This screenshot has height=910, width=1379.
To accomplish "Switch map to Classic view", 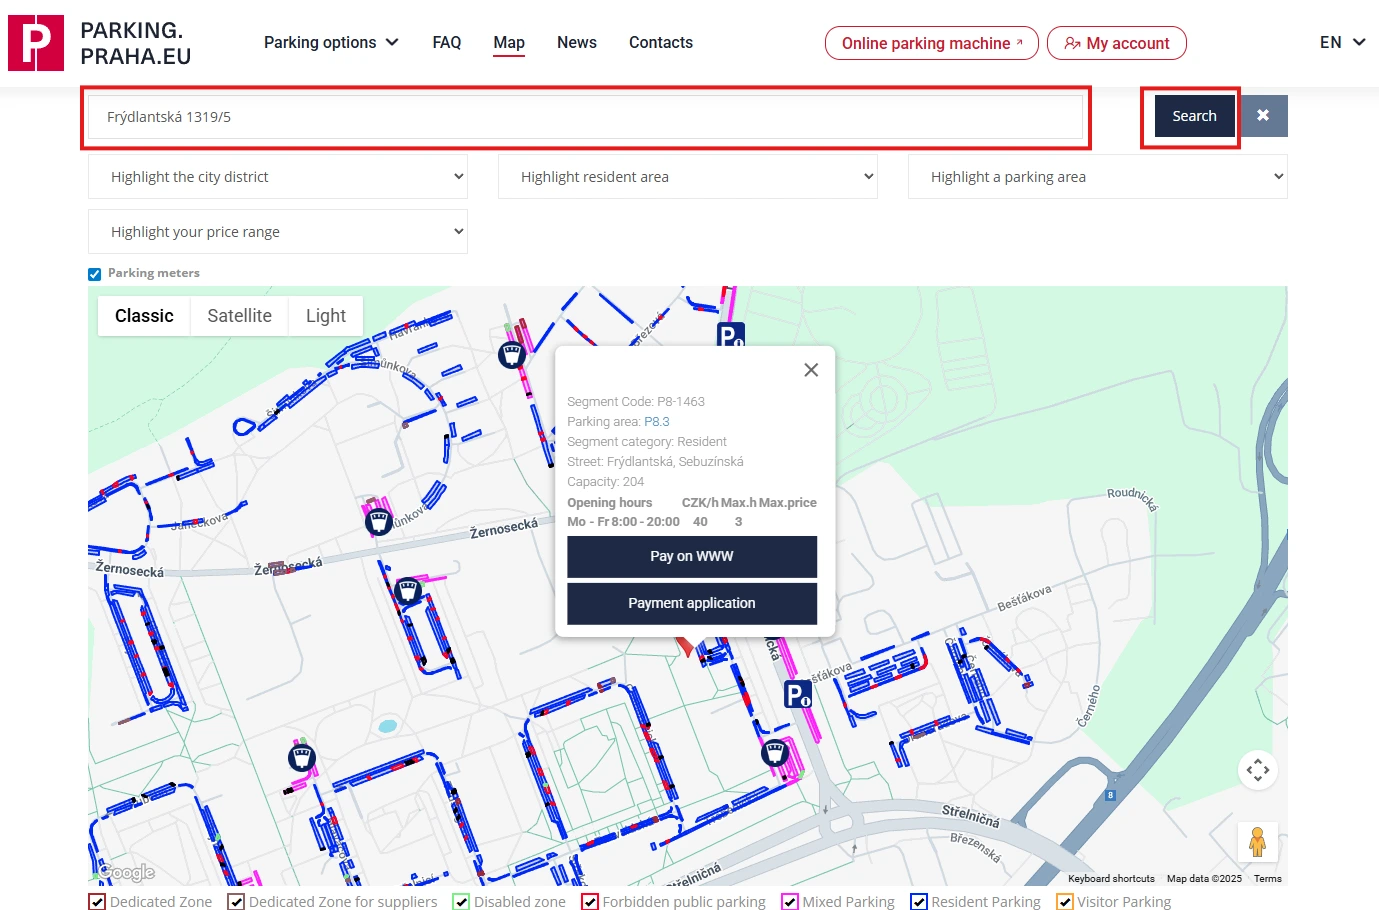I will coord(144,316).
